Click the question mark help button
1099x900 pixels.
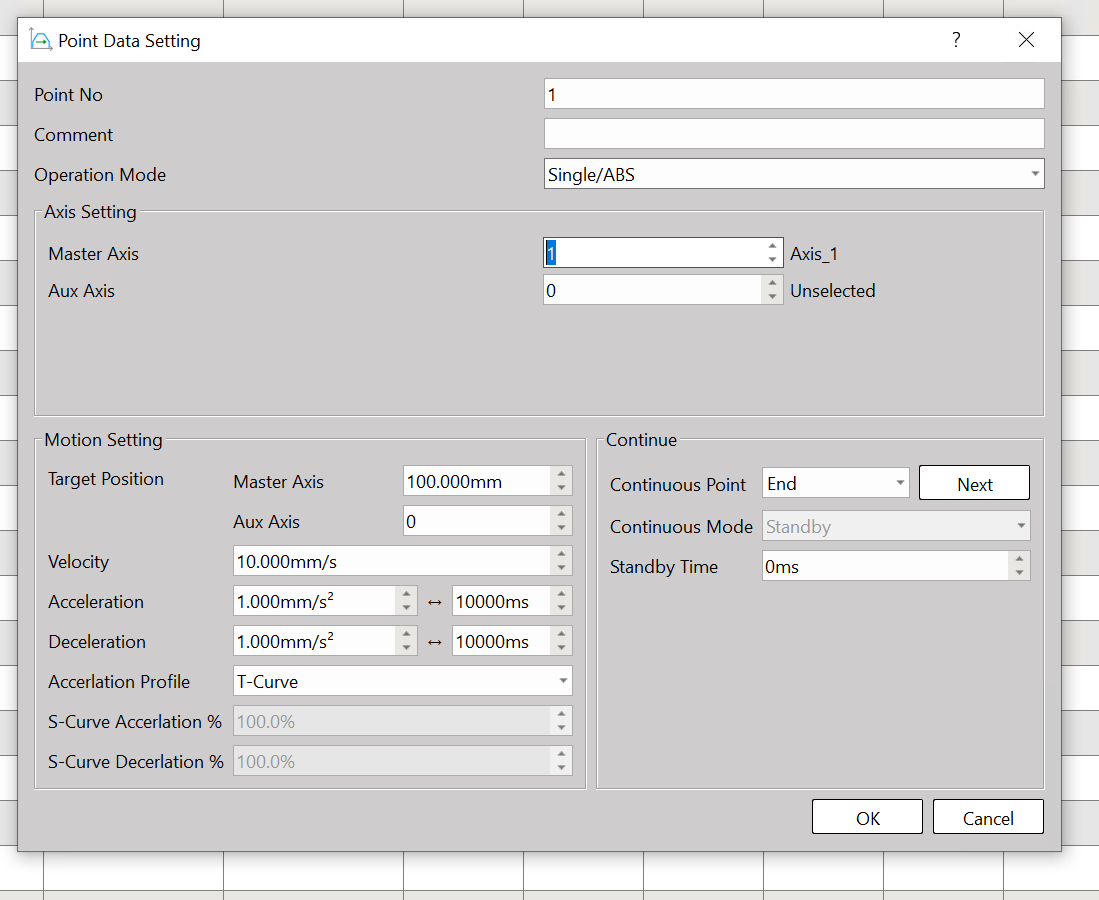pyautogui.click(x=956, y=40)
